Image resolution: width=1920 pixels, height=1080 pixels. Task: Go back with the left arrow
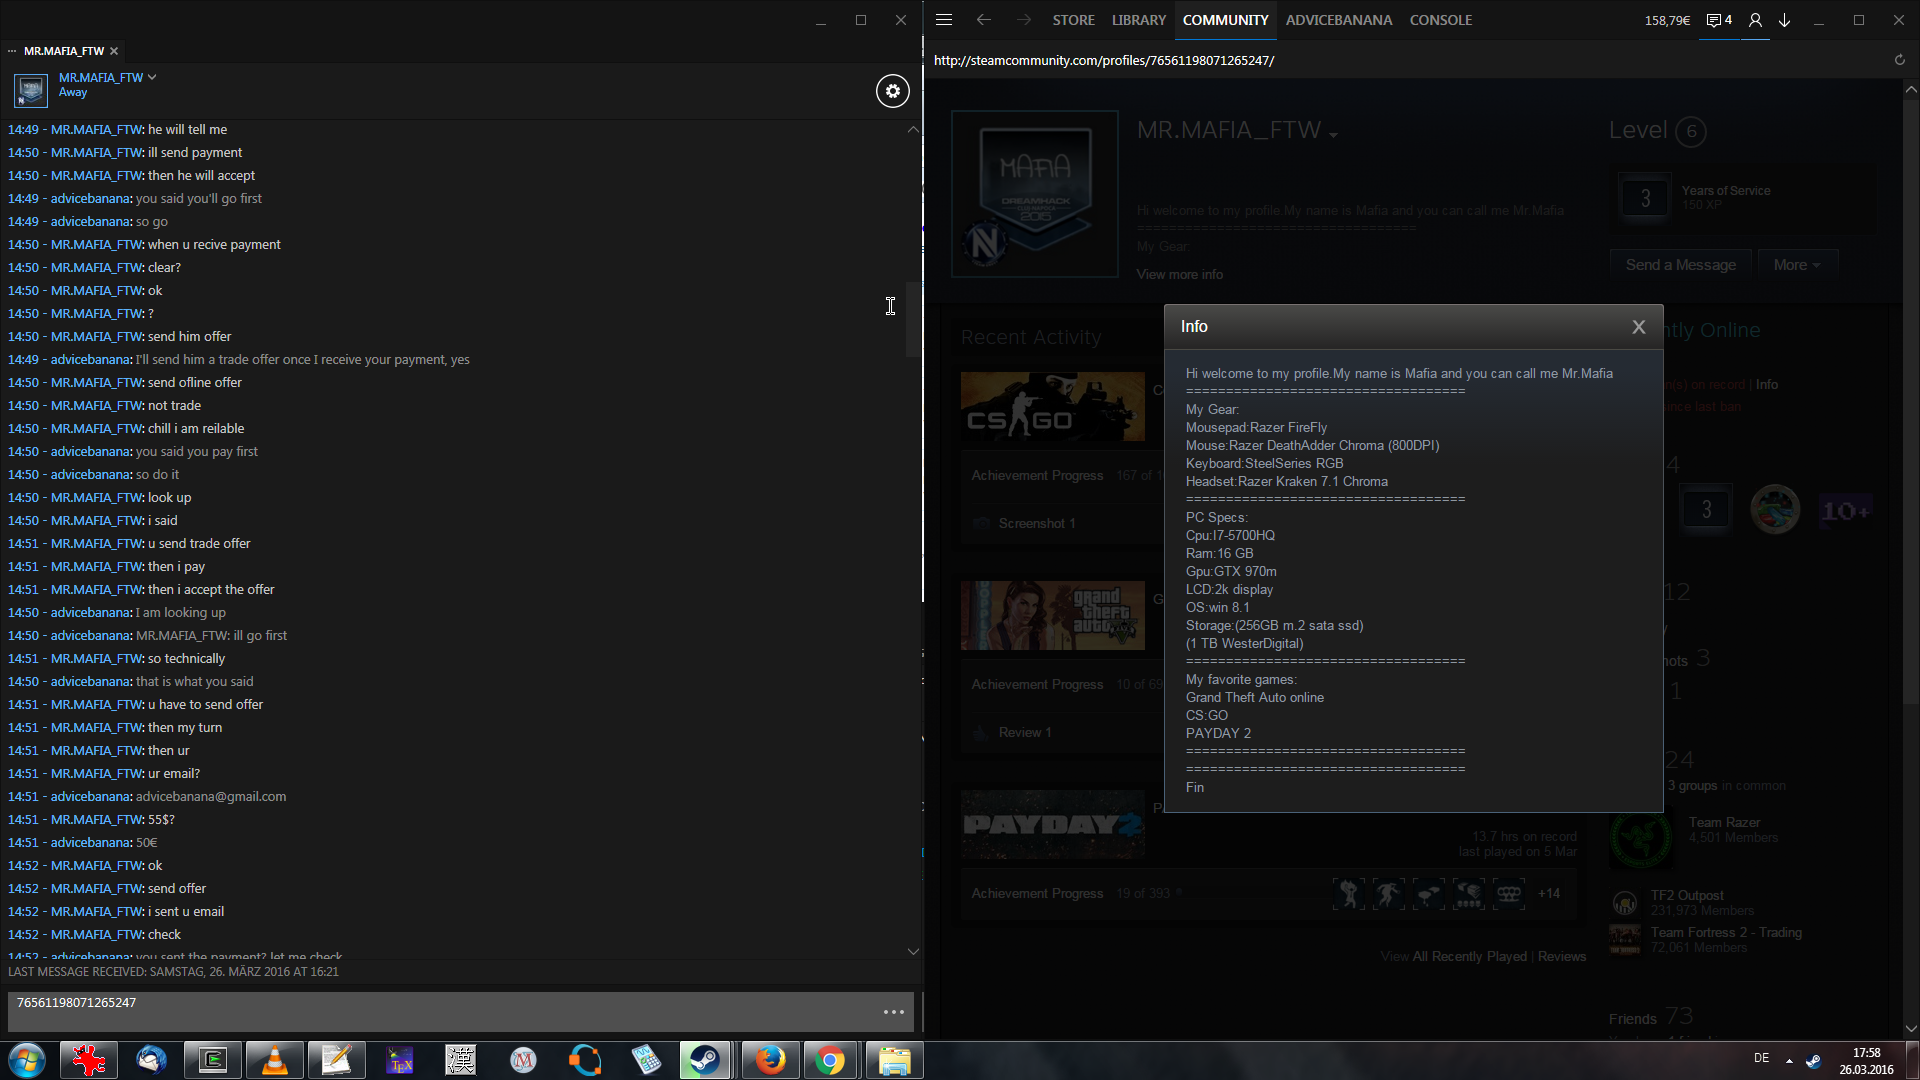click(x=983, y=20)
